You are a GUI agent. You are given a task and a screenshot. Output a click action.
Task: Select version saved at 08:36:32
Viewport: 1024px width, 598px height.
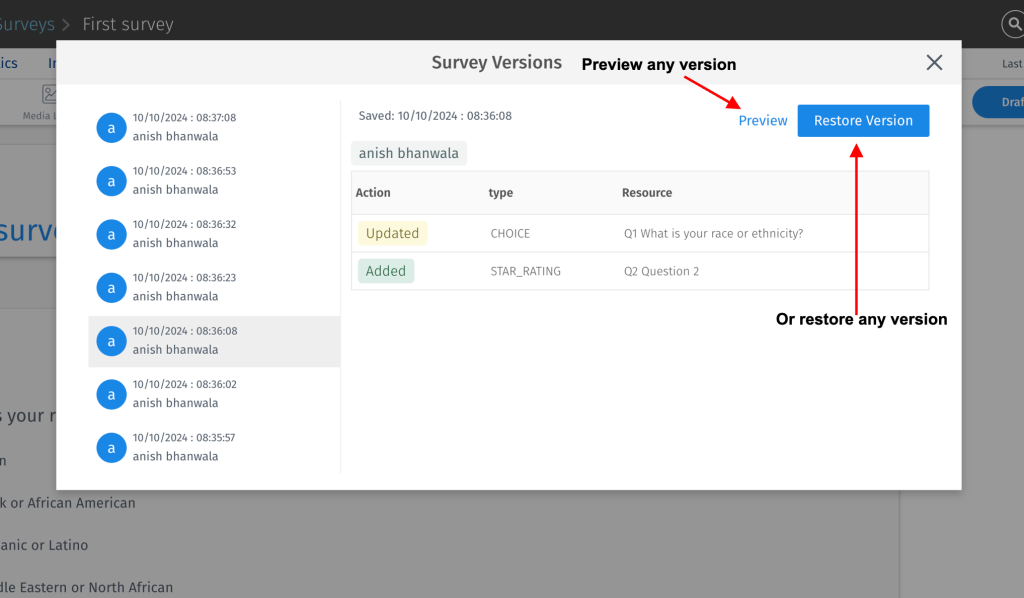click(x=214, y=234)
